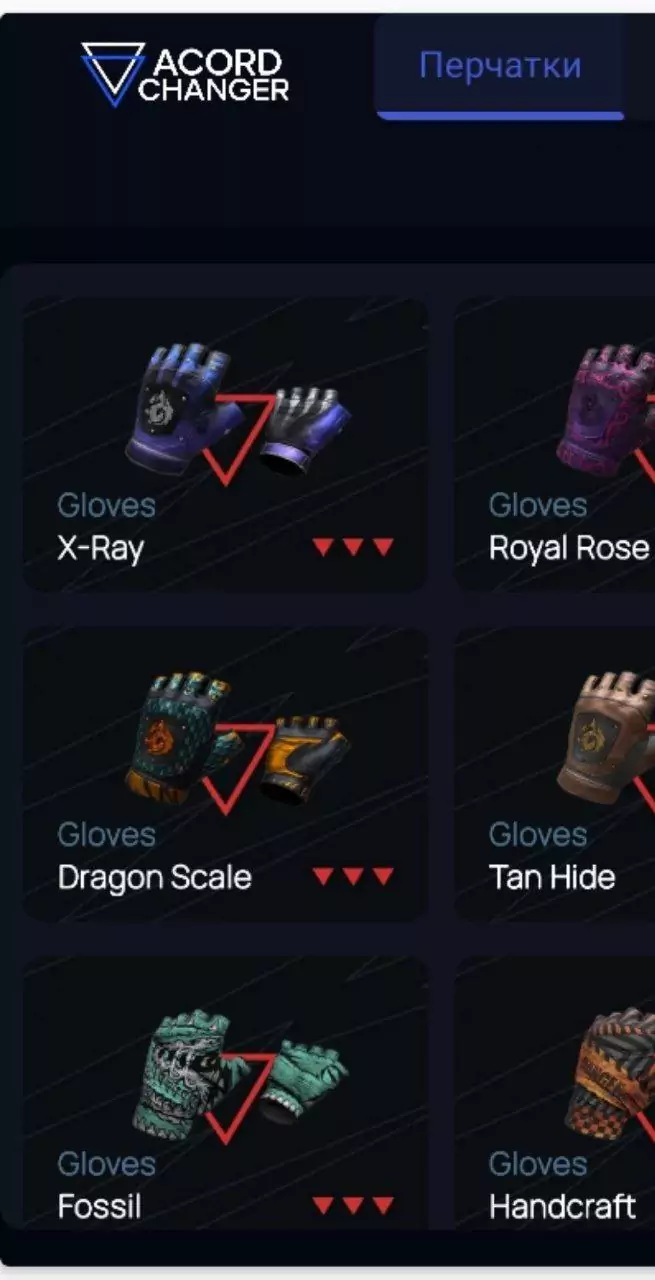Image resolution: width=655 pixels, height=1280 pixels.
Task: Click the red triangles on Dragon Scale
Action: tap(353, 877)
